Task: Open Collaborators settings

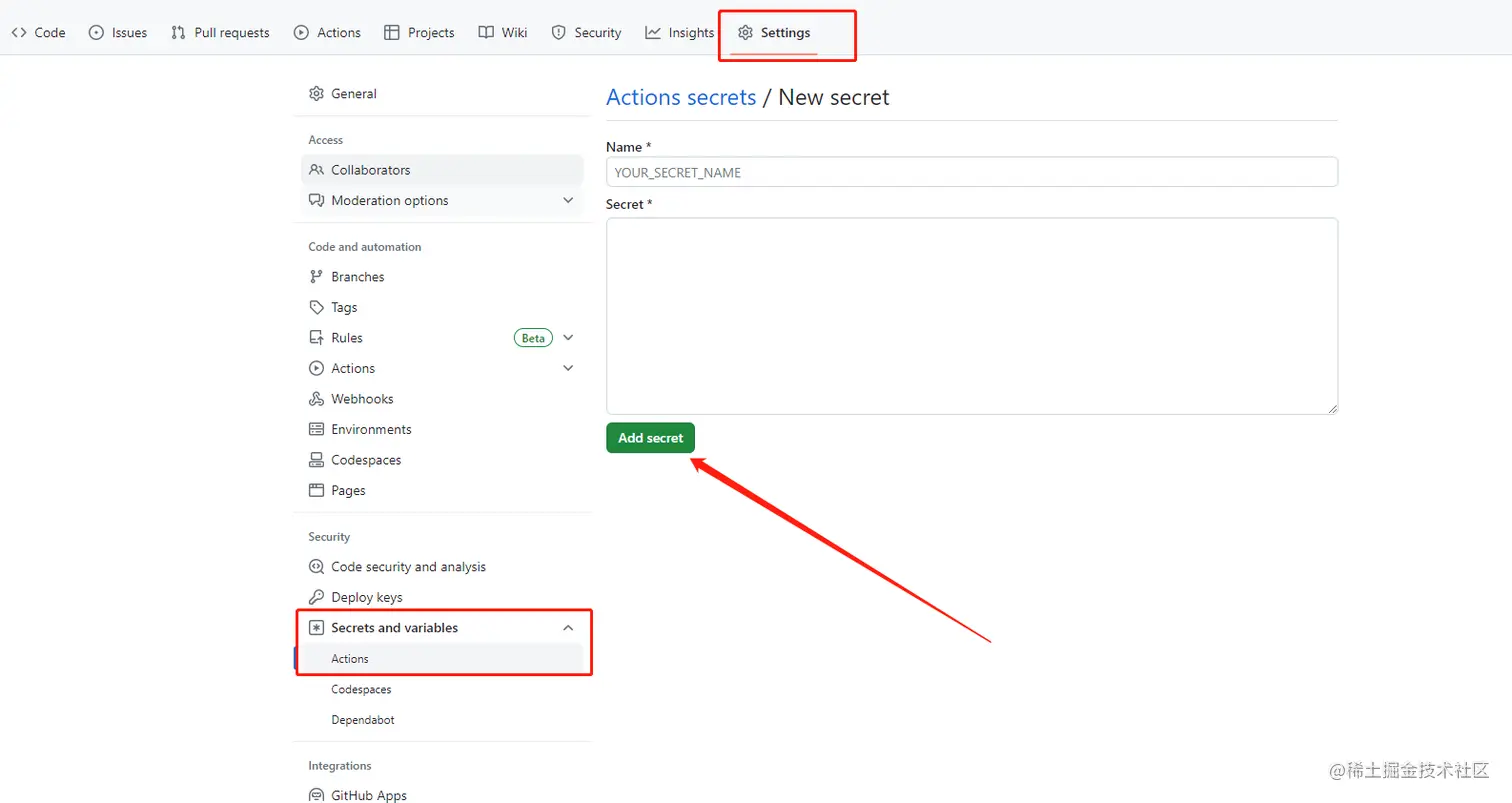Action: click(x=442, y=170)
